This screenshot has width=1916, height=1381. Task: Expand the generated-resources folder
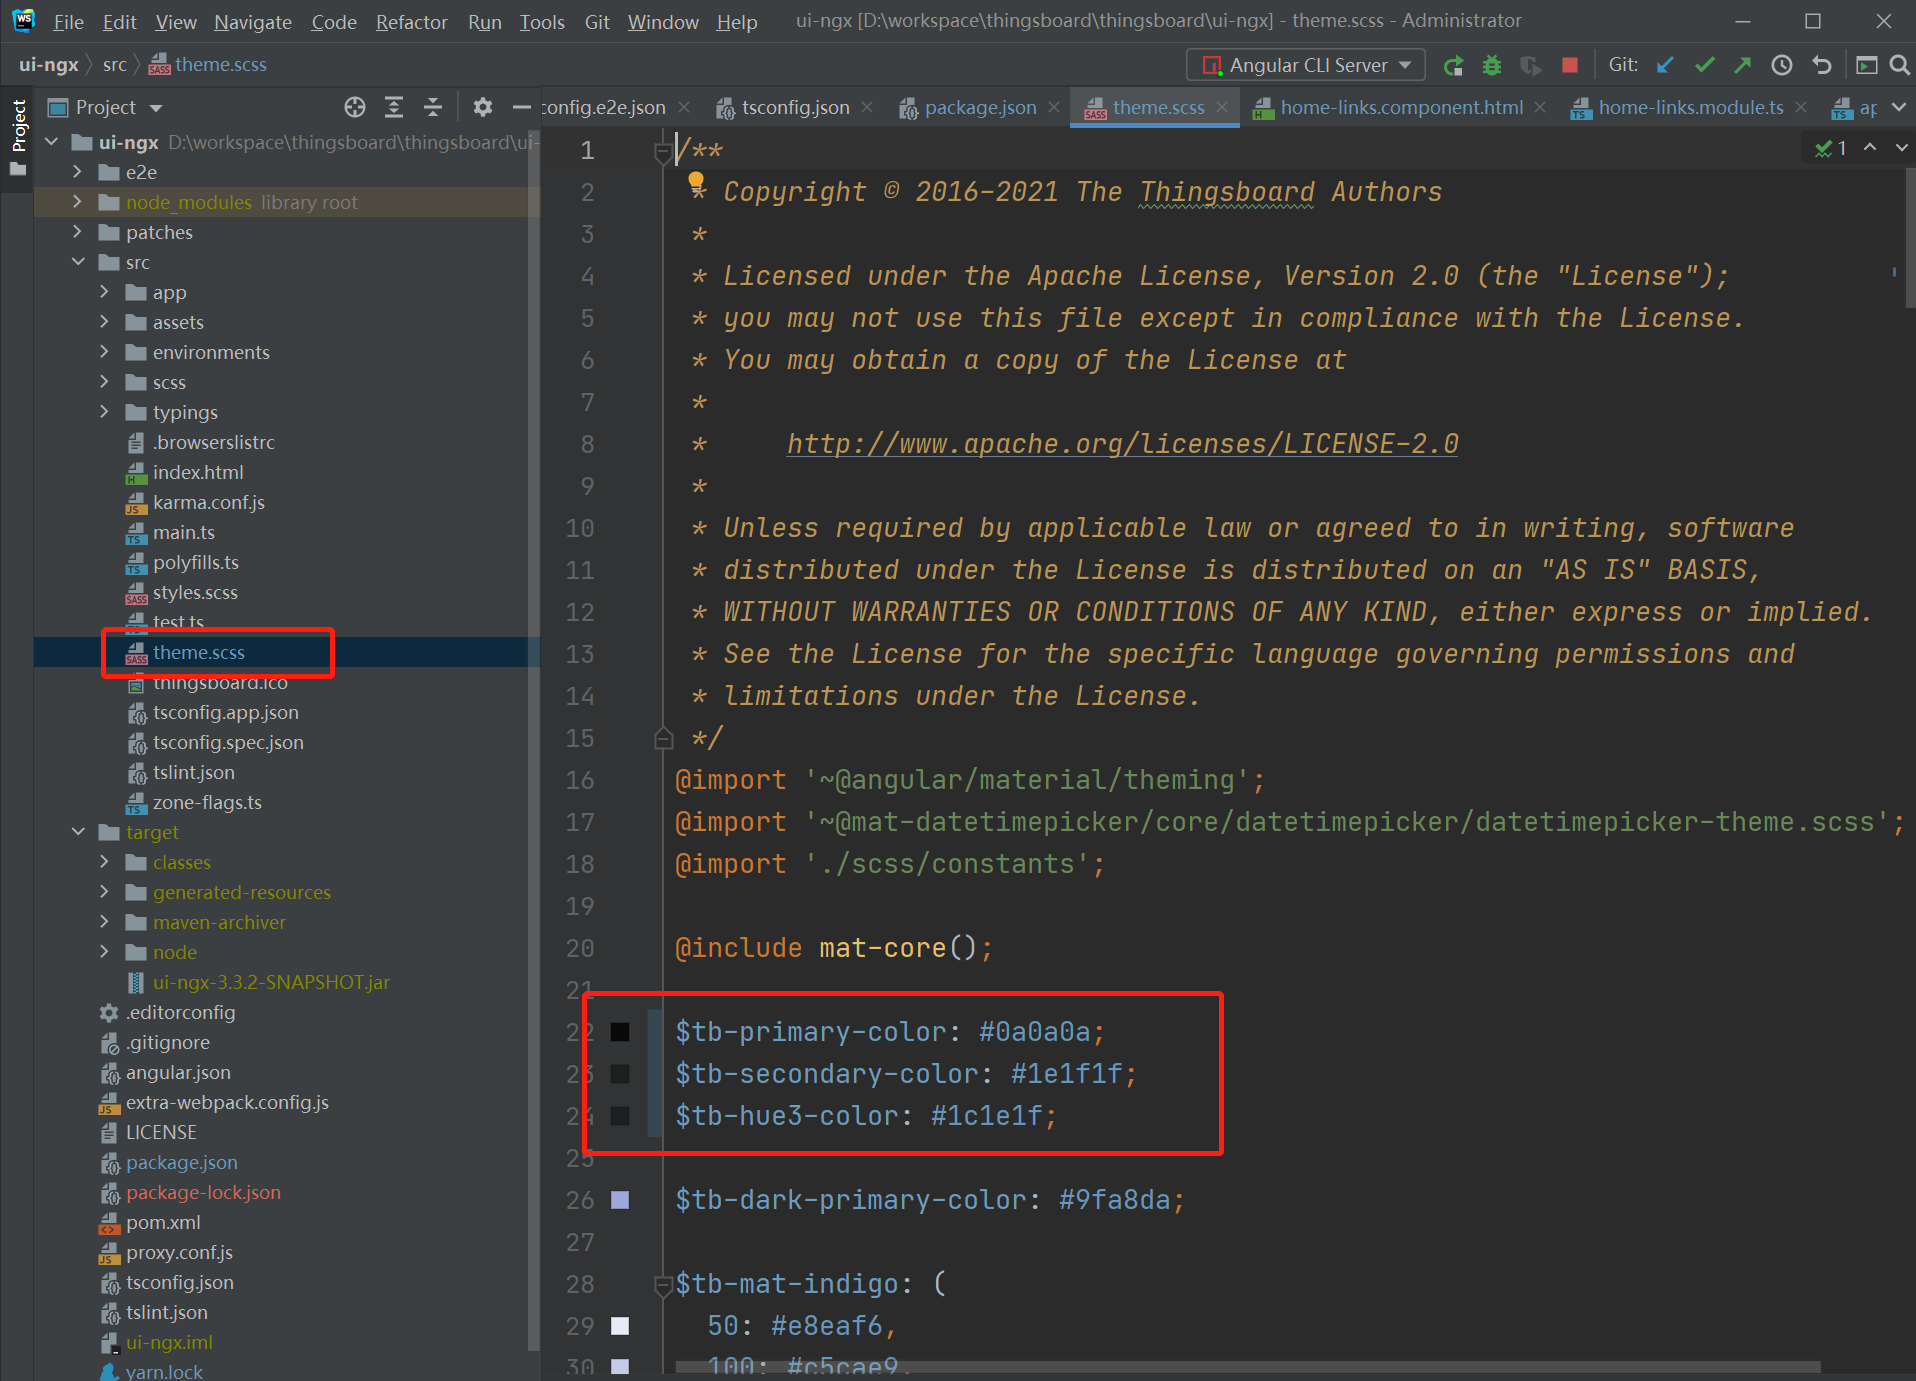(104, 892)
